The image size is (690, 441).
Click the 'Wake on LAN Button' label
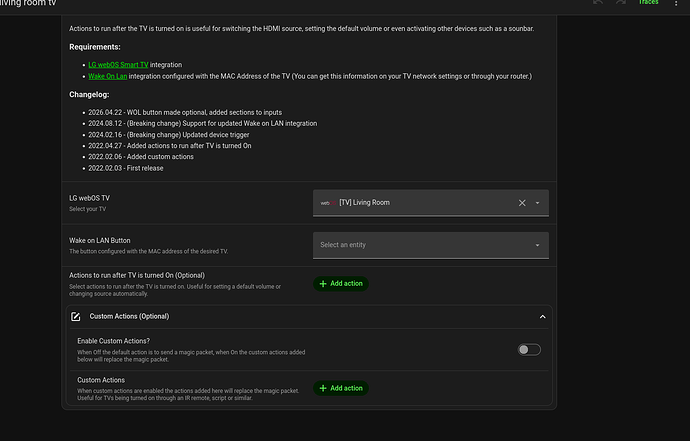[99, 240]
